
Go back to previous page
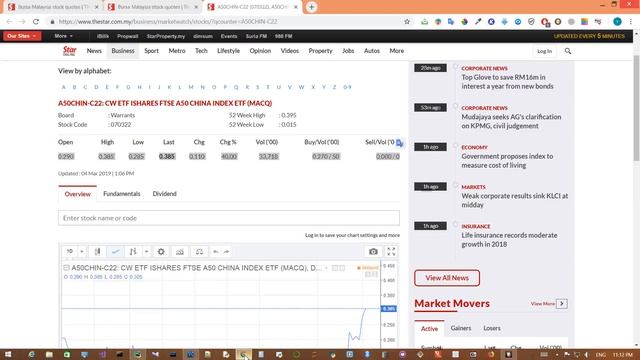pos(9,22)
